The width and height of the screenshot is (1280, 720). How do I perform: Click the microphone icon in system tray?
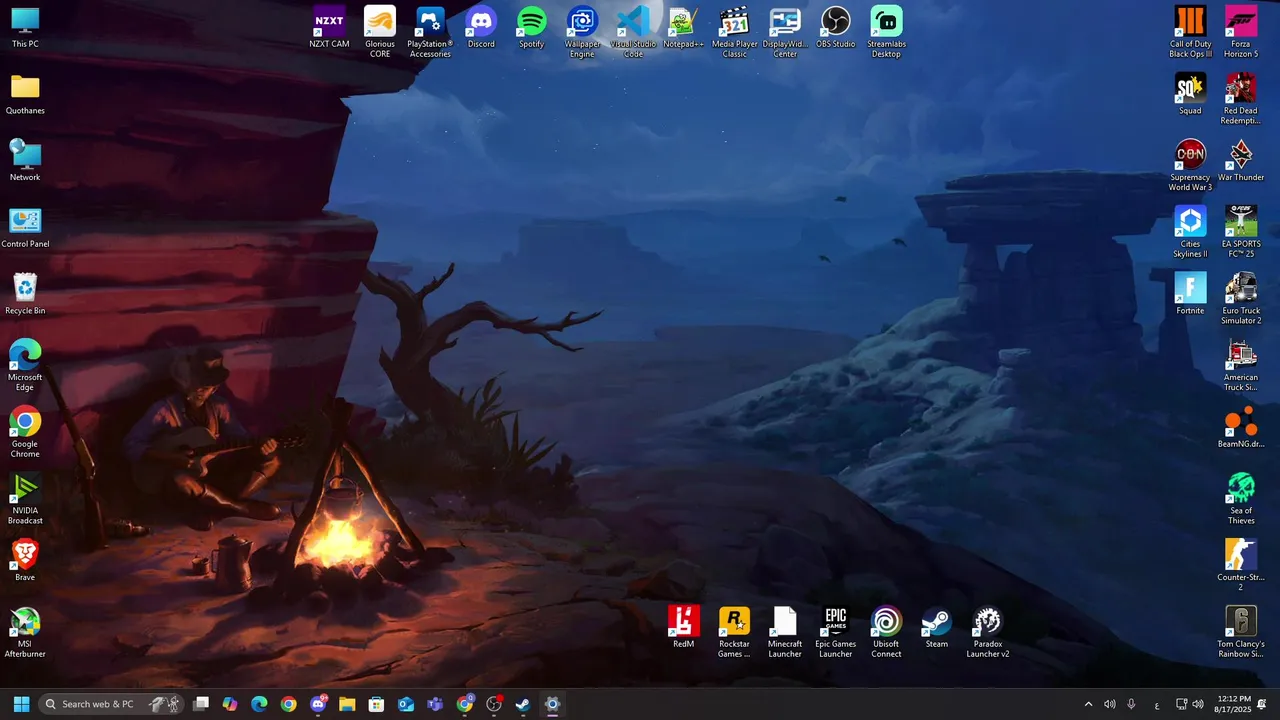pos(1131,704)
